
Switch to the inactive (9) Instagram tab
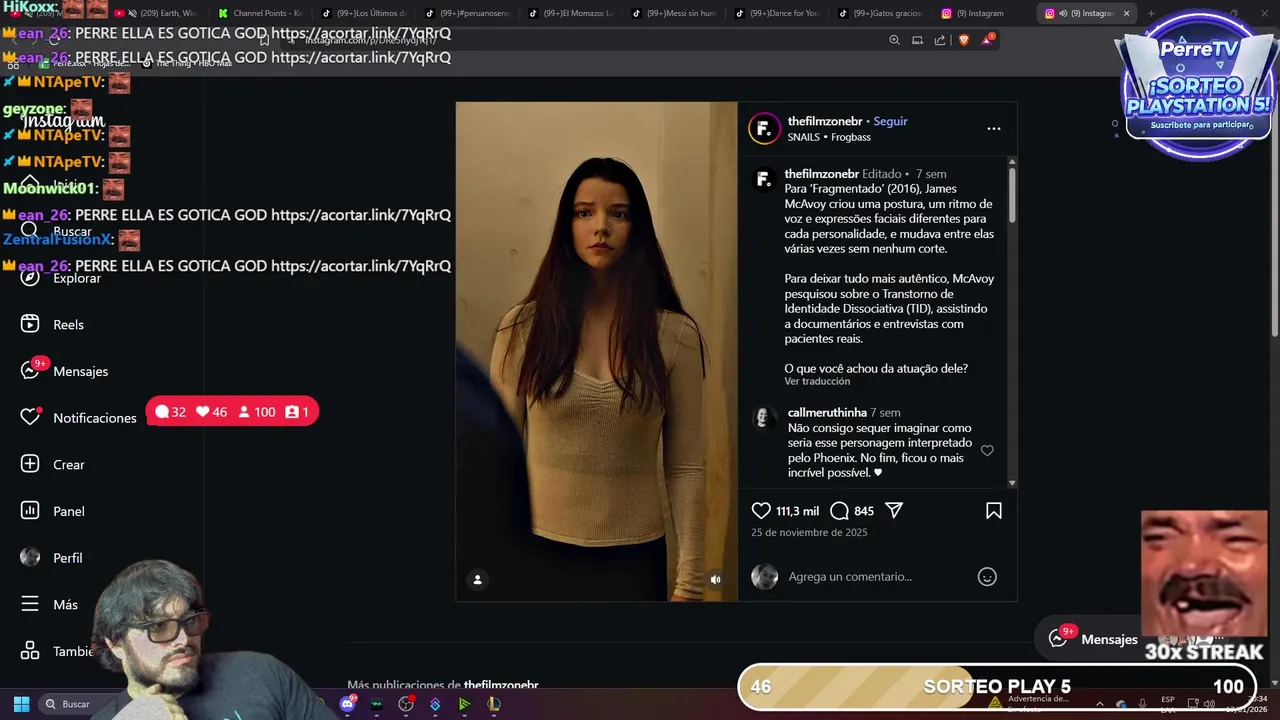pyautogui.click(x=983, y=13)
